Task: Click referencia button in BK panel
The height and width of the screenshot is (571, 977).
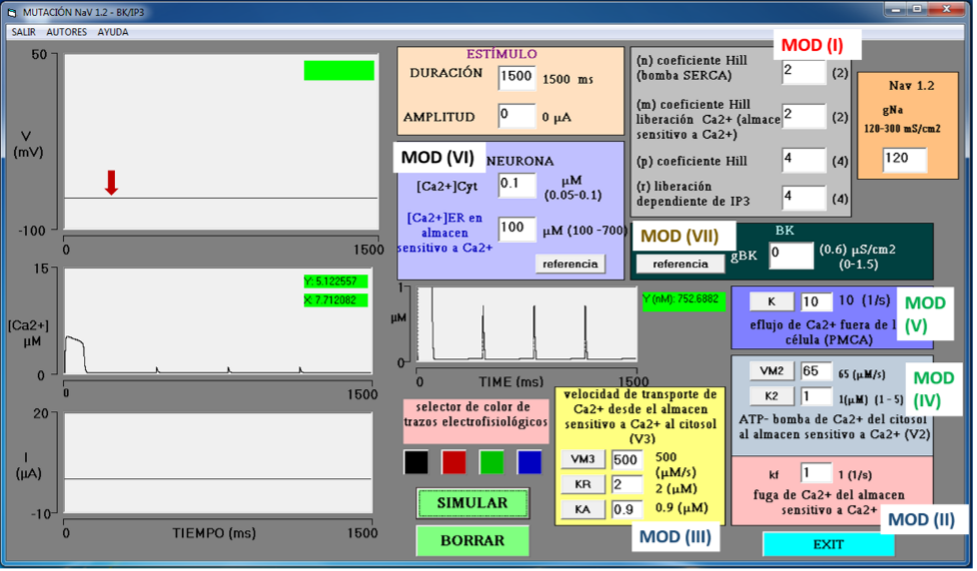Action: (x=680, y=264)
